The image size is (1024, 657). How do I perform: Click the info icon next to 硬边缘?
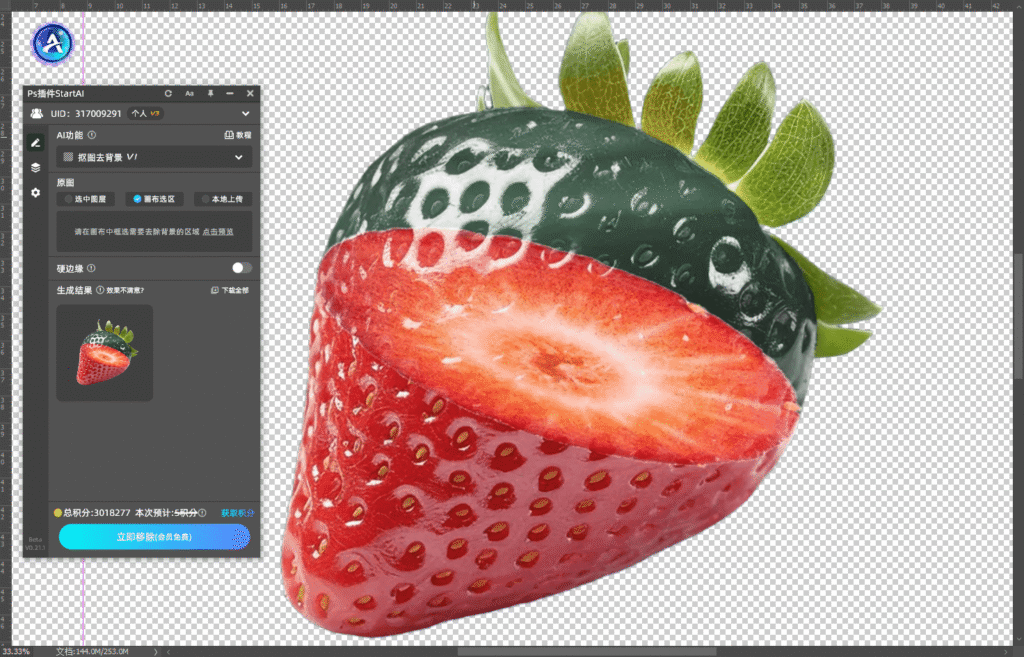[x=91, y=268]
